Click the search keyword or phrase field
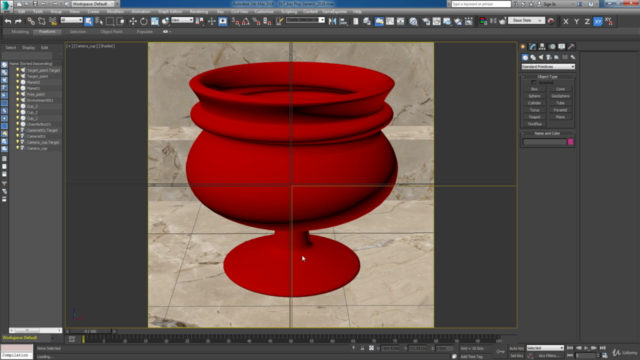This screenshot has height=360, width=640. pos(481,4)
